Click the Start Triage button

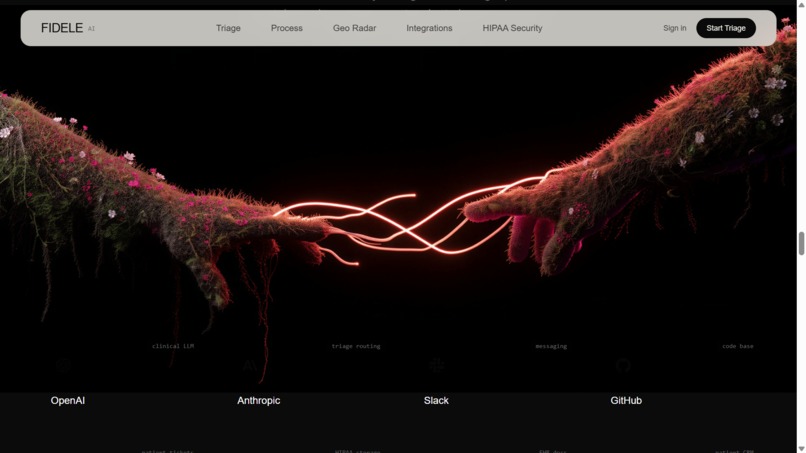point(726,28)
